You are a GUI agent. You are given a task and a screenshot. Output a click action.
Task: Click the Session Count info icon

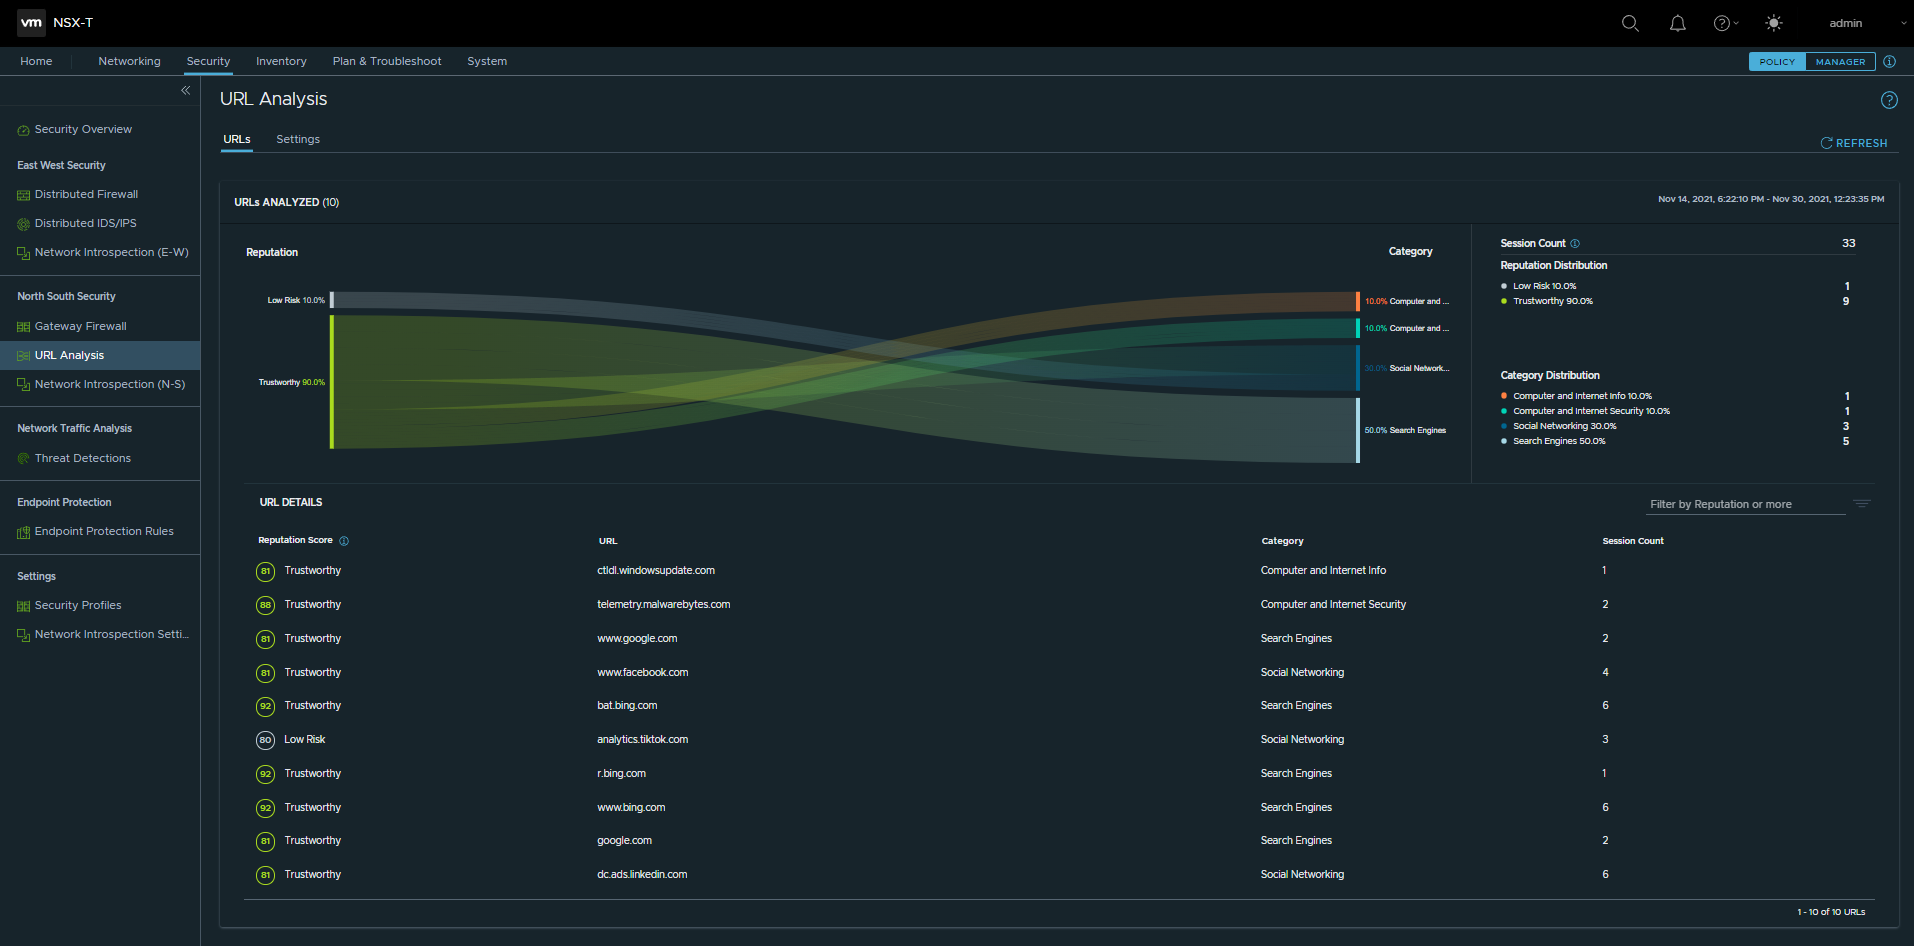[1575, 244]
